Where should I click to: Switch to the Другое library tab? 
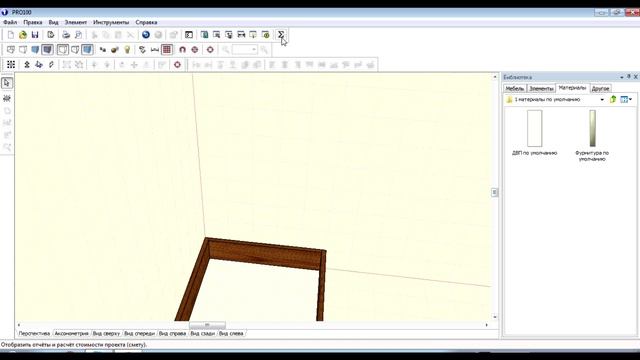tap(600, 89)
